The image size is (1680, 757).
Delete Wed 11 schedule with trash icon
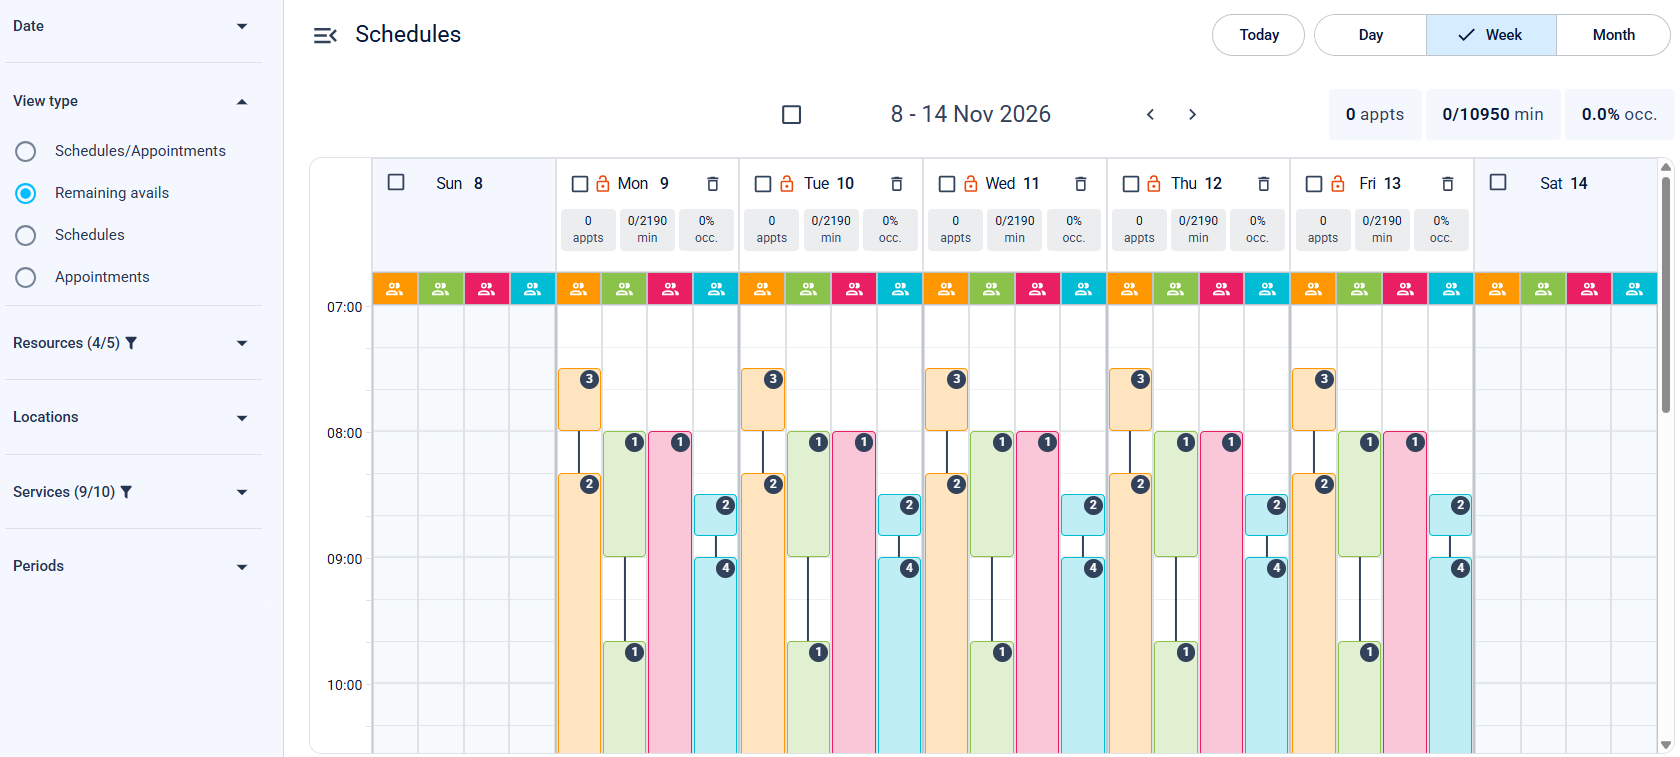pos(1080,184)
